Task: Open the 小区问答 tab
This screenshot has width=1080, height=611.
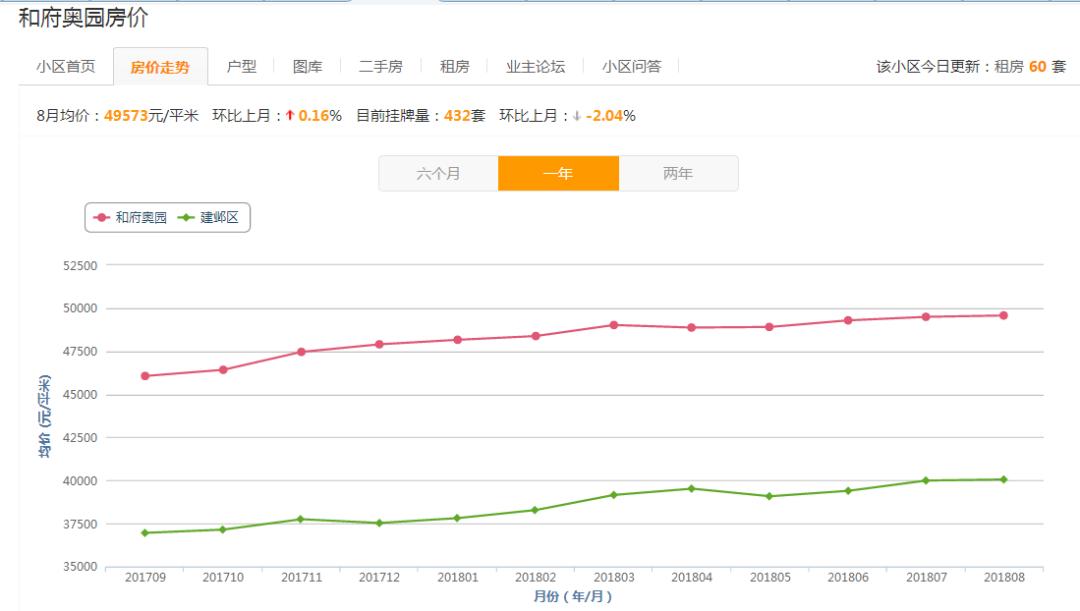Action: 632,65
